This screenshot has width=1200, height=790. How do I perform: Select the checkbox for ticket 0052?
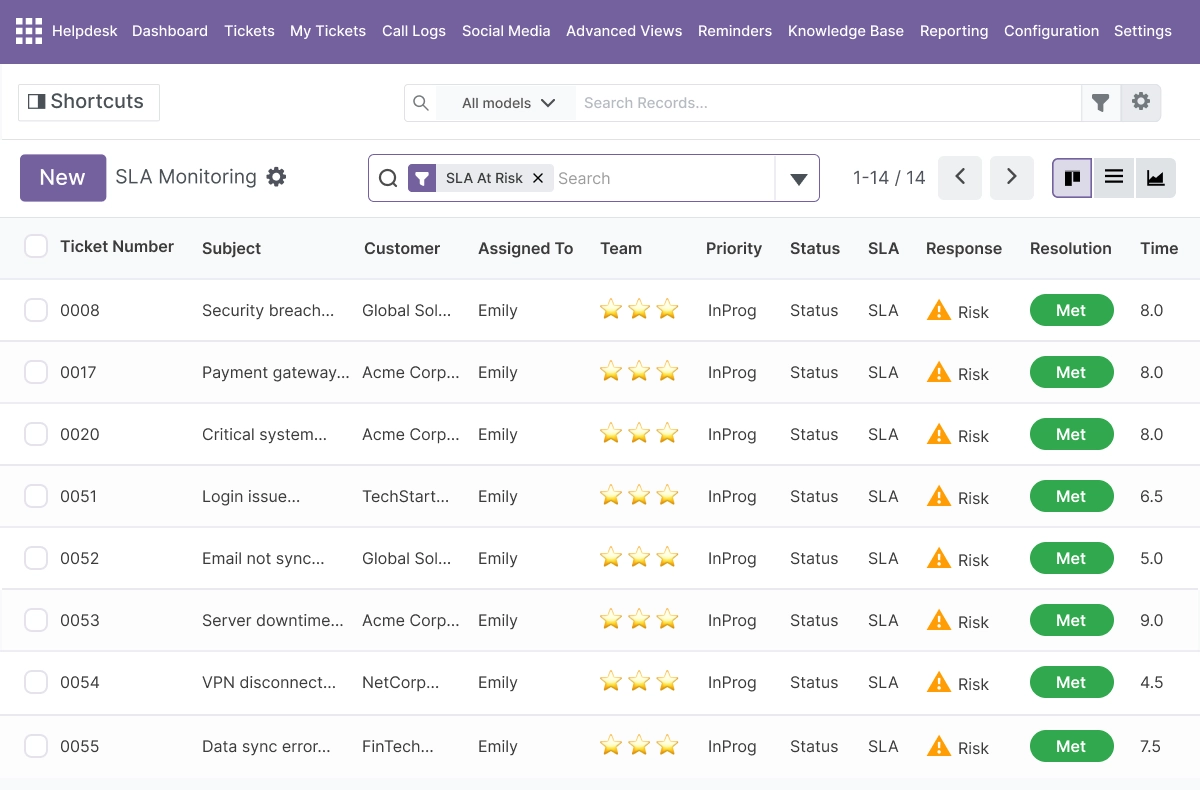click(36, 558)
